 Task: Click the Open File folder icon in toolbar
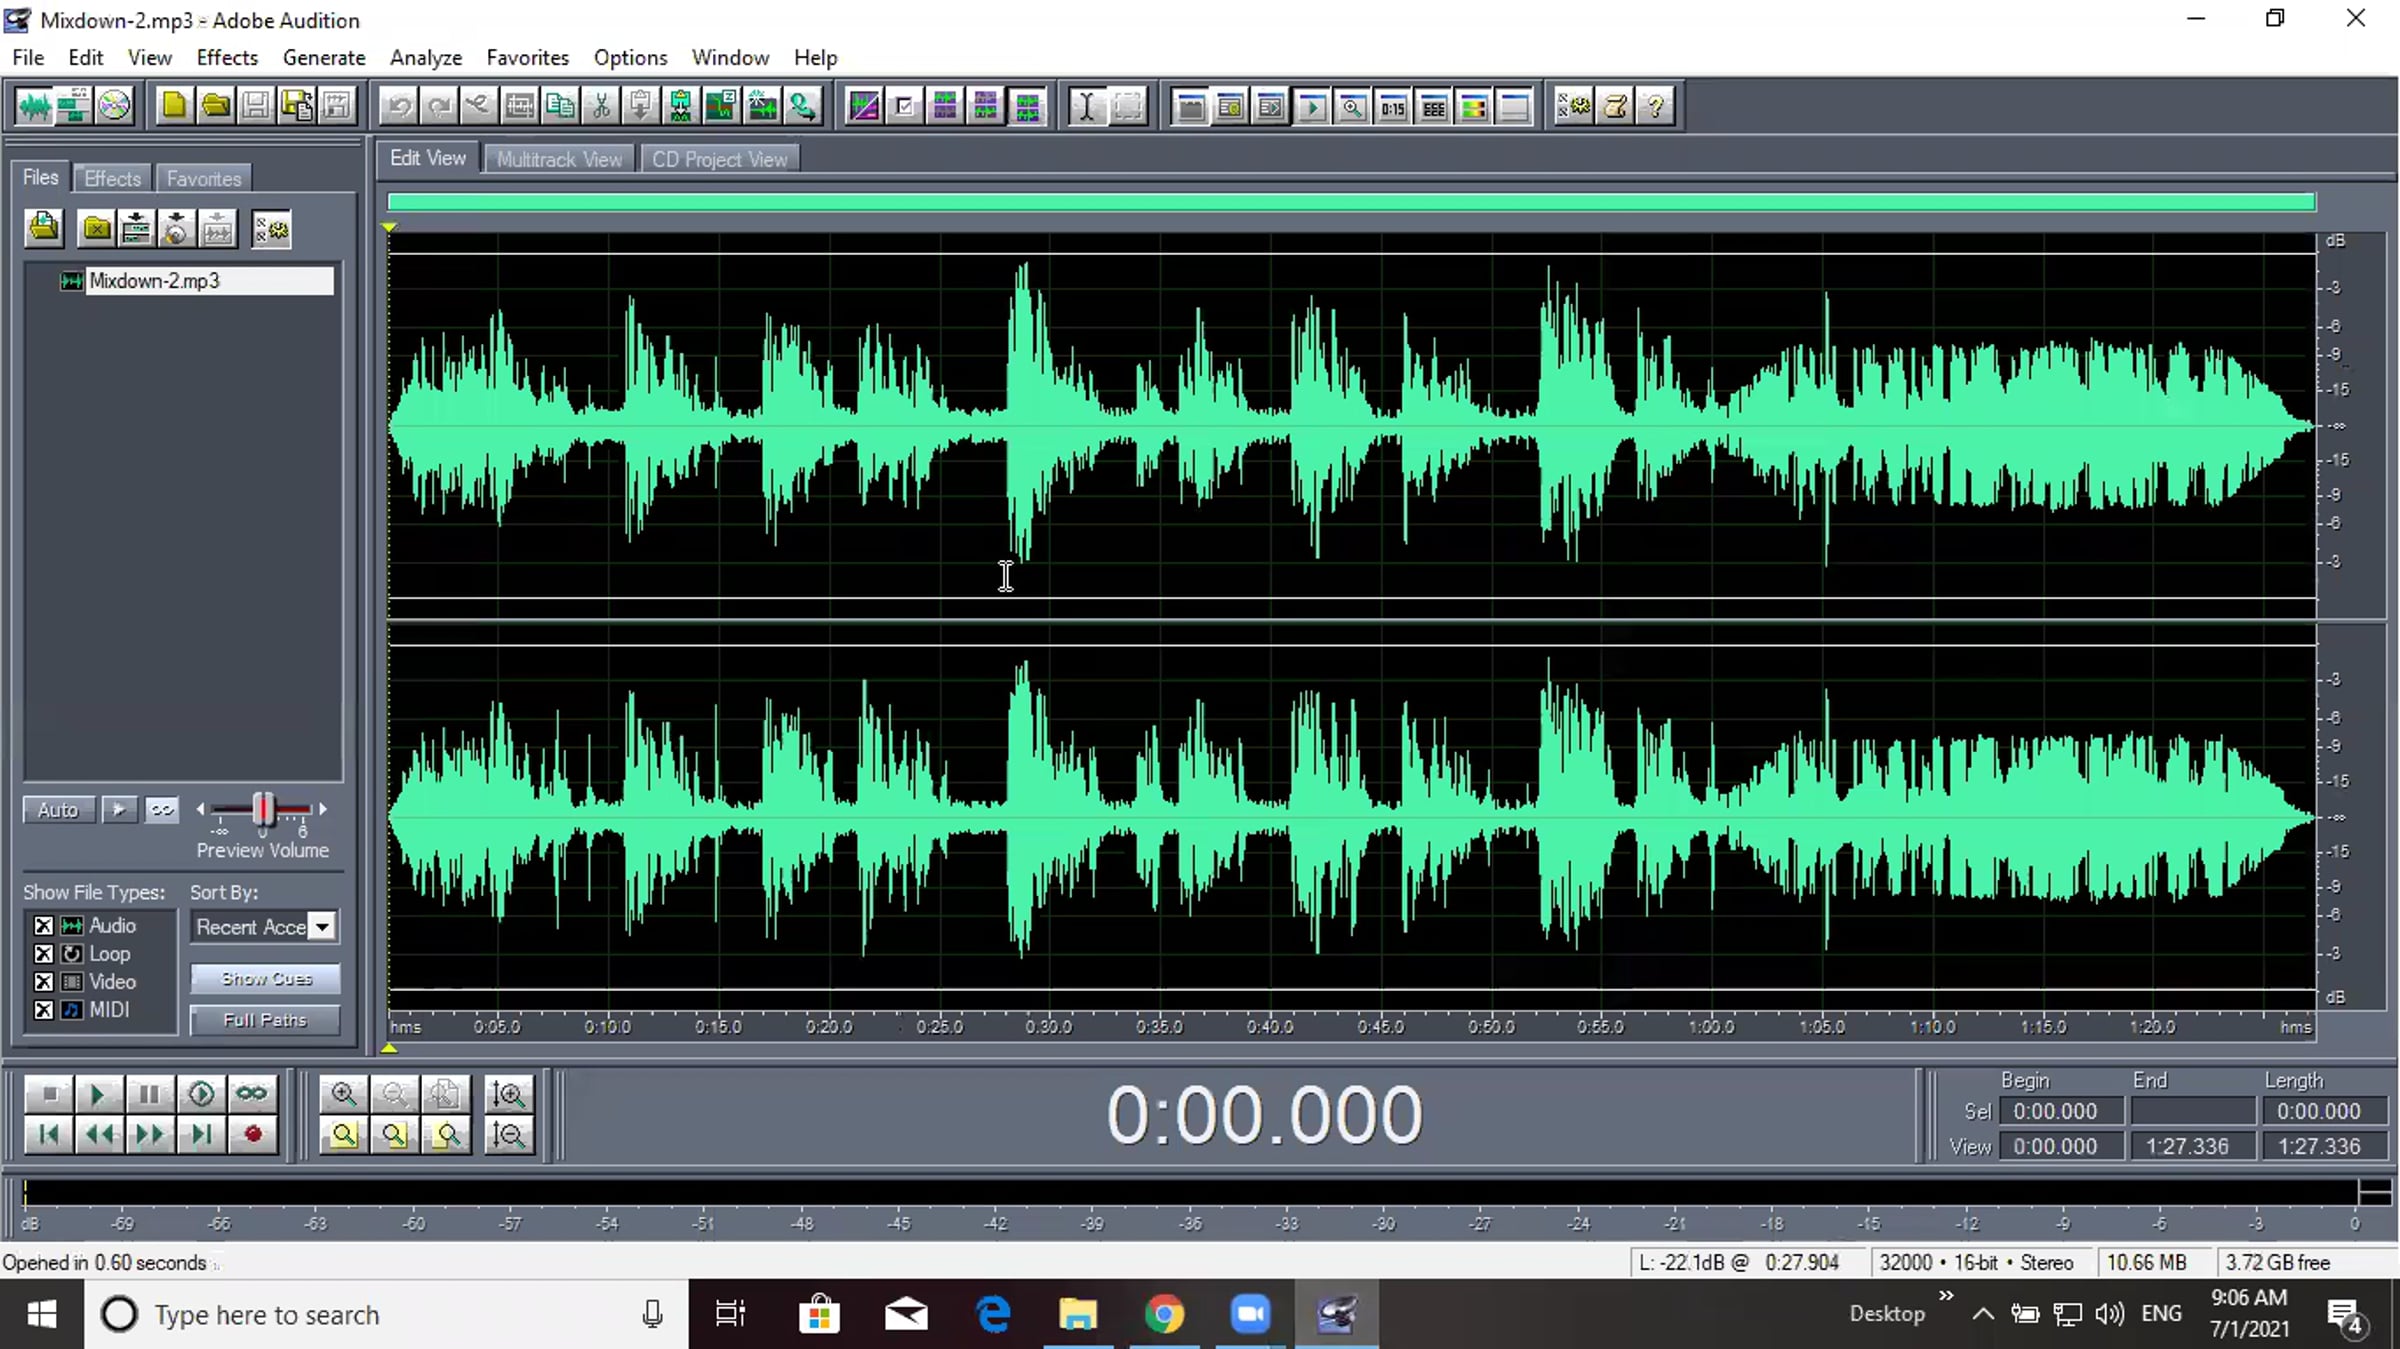tap(215, 106)
